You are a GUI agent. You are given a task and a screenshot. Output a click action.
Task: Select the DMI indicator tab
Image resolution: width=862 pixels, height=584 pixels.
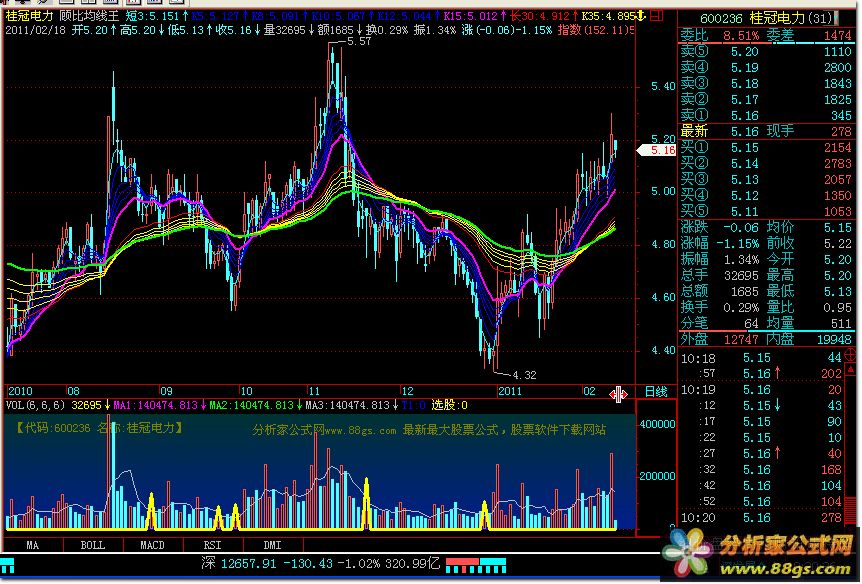coord(272,545)
